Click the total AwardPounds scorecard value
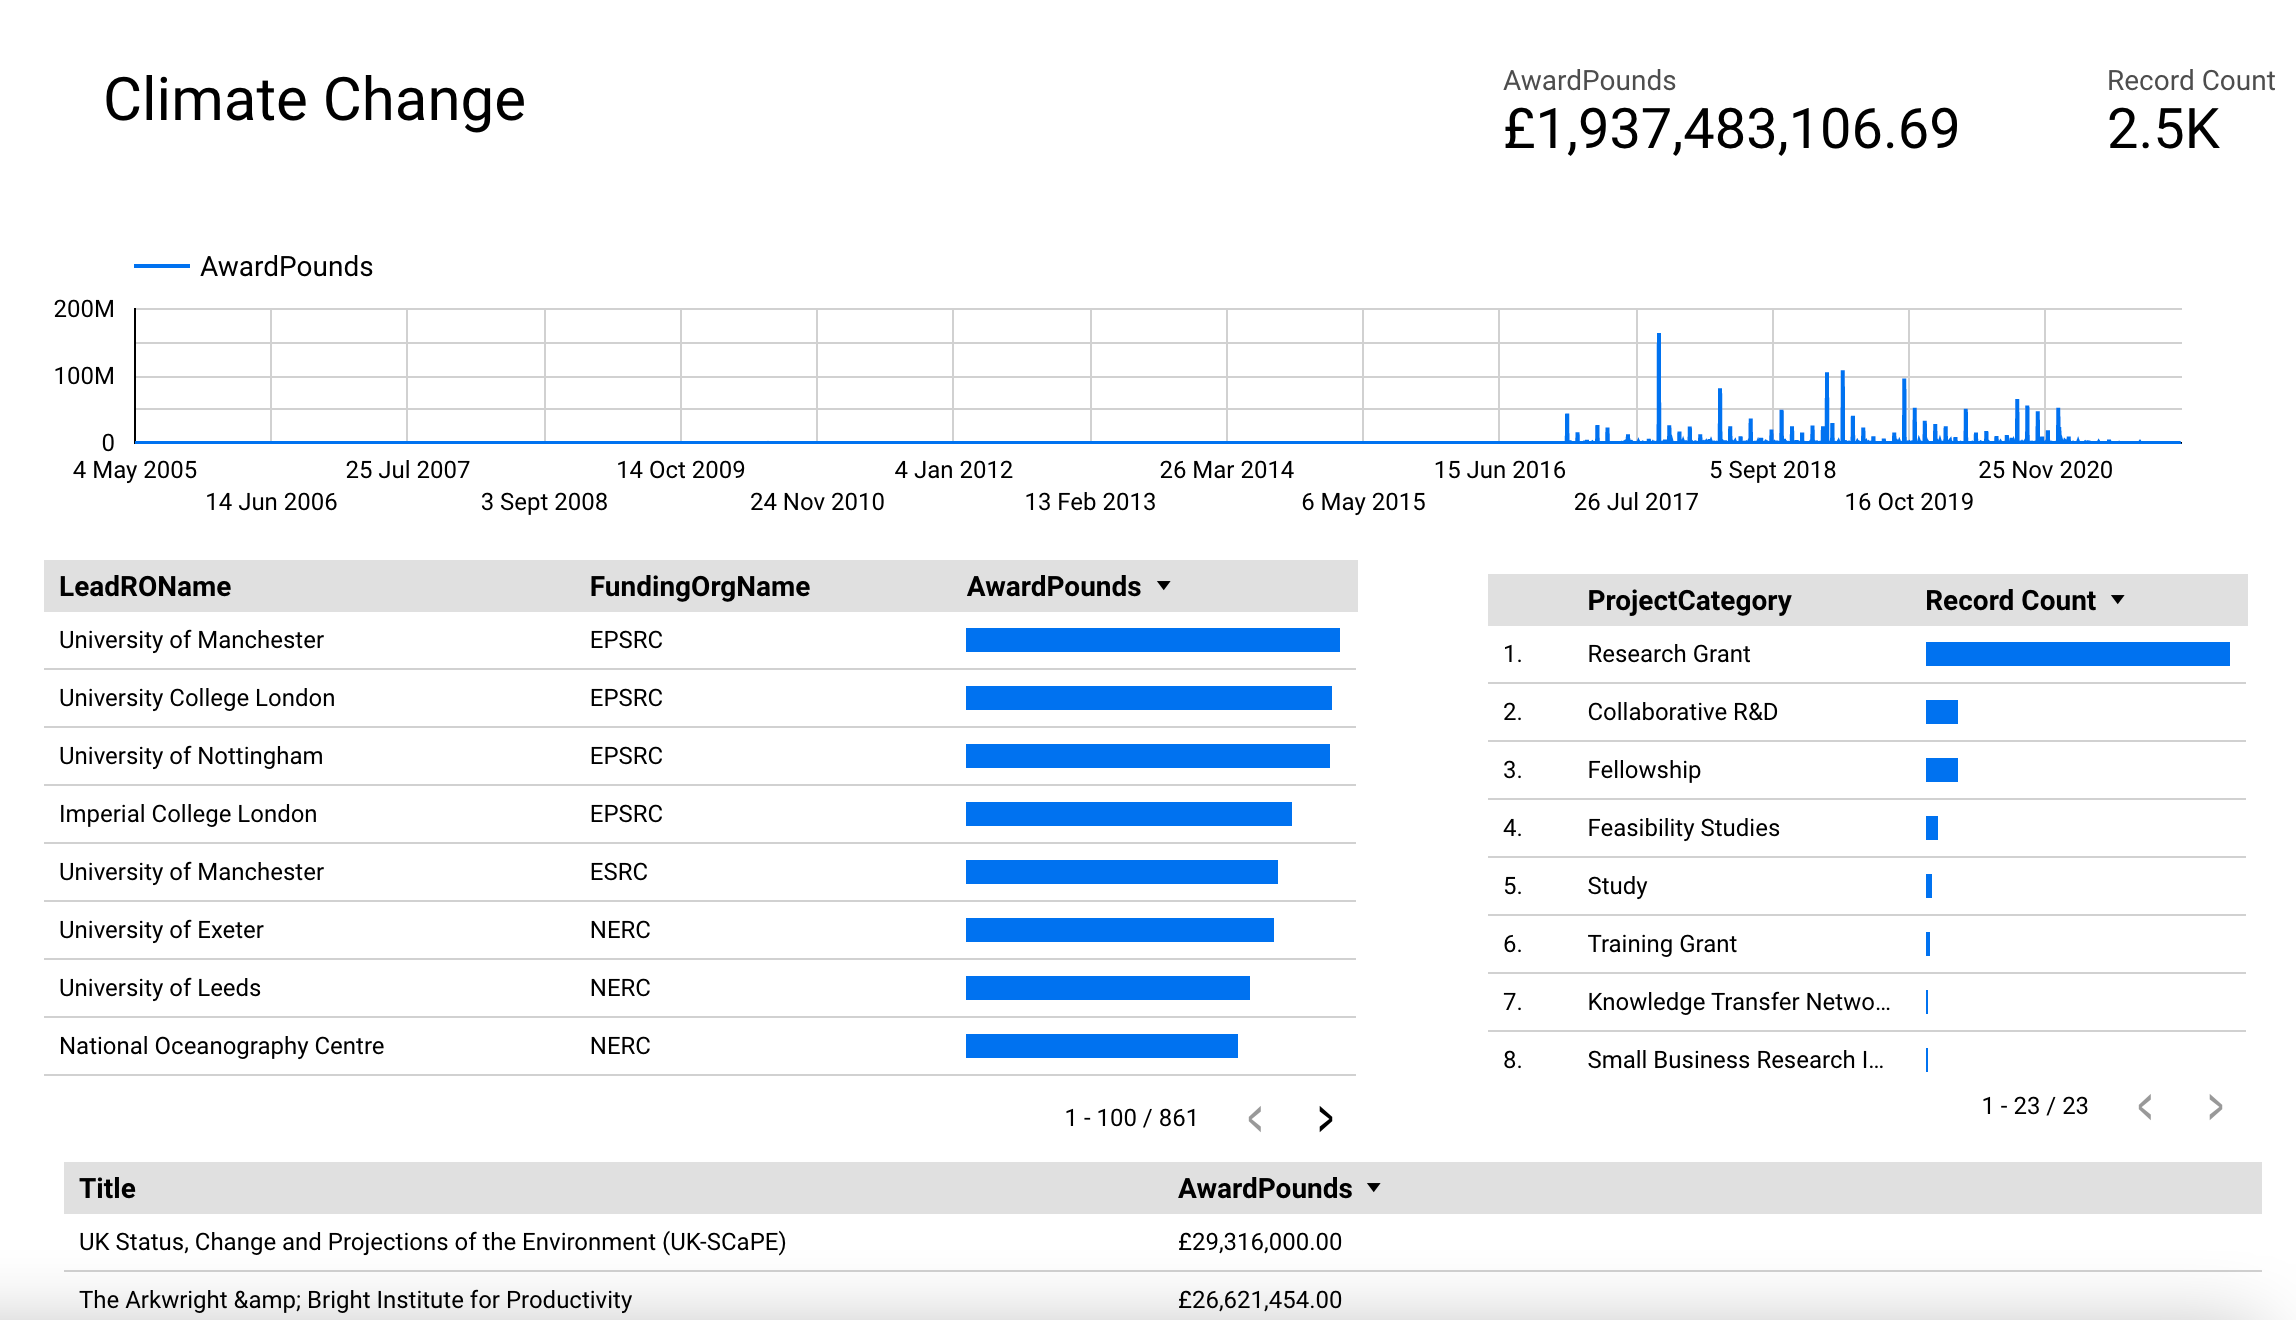The height and width of the screenshot is (1320, 2296). (x=1730, y=129)
